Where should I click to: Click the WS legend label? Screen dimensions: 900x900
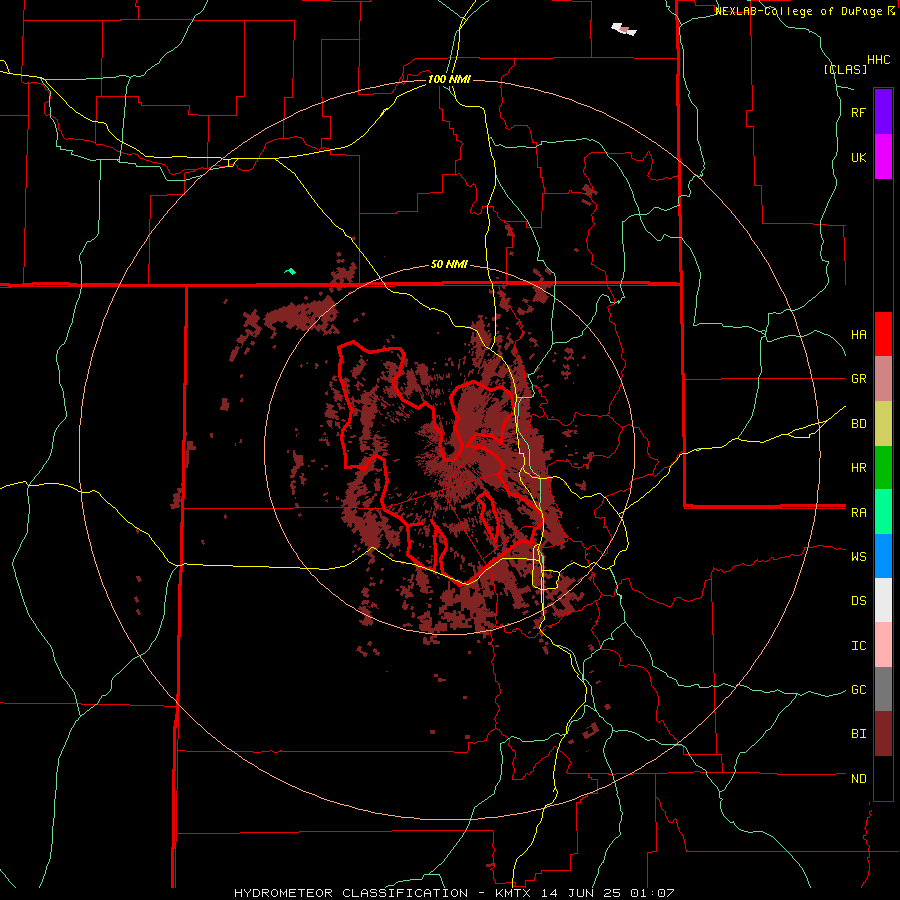click(x=859, y=556)
